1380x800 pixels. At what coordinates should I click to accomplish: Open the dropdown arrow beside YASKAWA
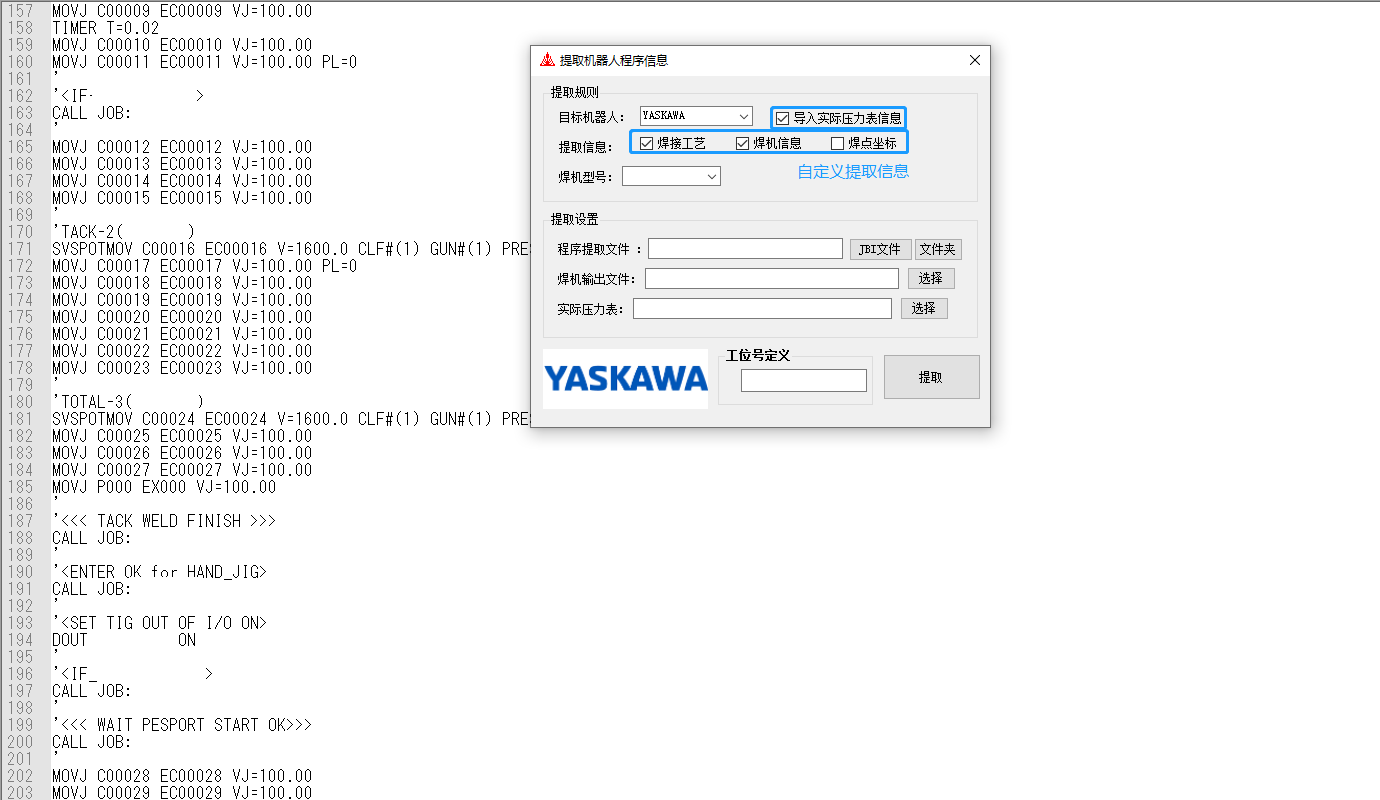[743, 116]
